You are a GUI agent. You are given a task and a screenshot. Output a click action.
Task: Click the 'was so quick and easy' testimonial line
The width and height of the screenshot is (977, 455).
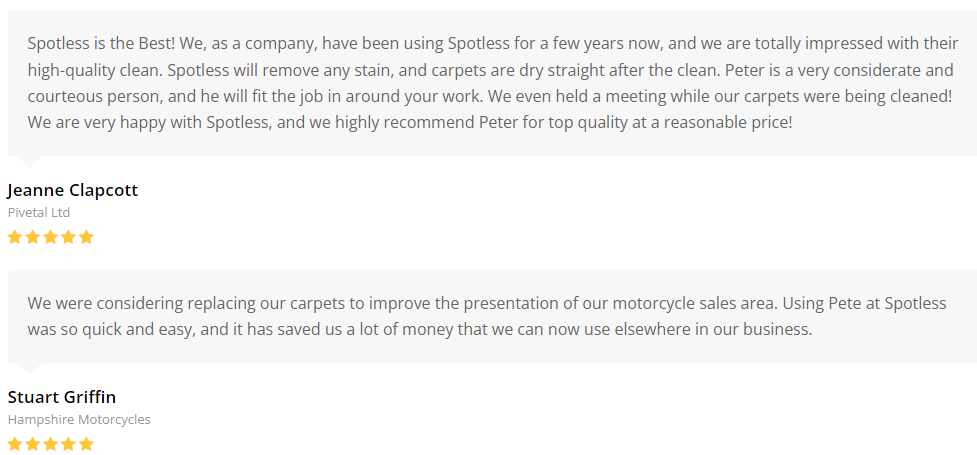coord(420,329)
